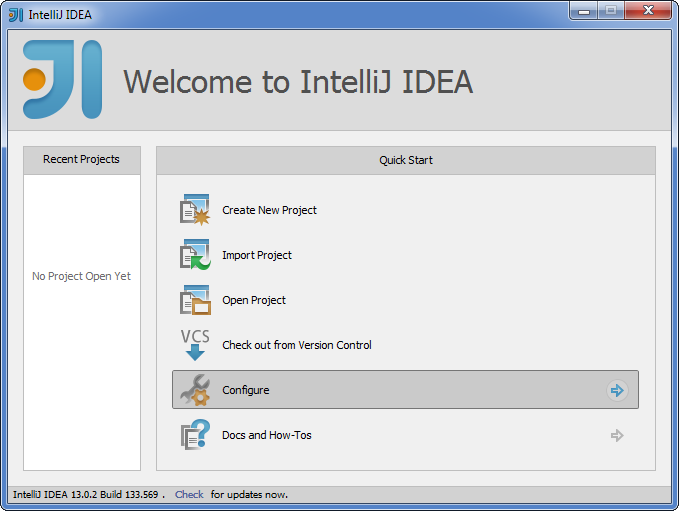
Task: Click the Configure wrench and gear icon
Action: tap(195, 390)
